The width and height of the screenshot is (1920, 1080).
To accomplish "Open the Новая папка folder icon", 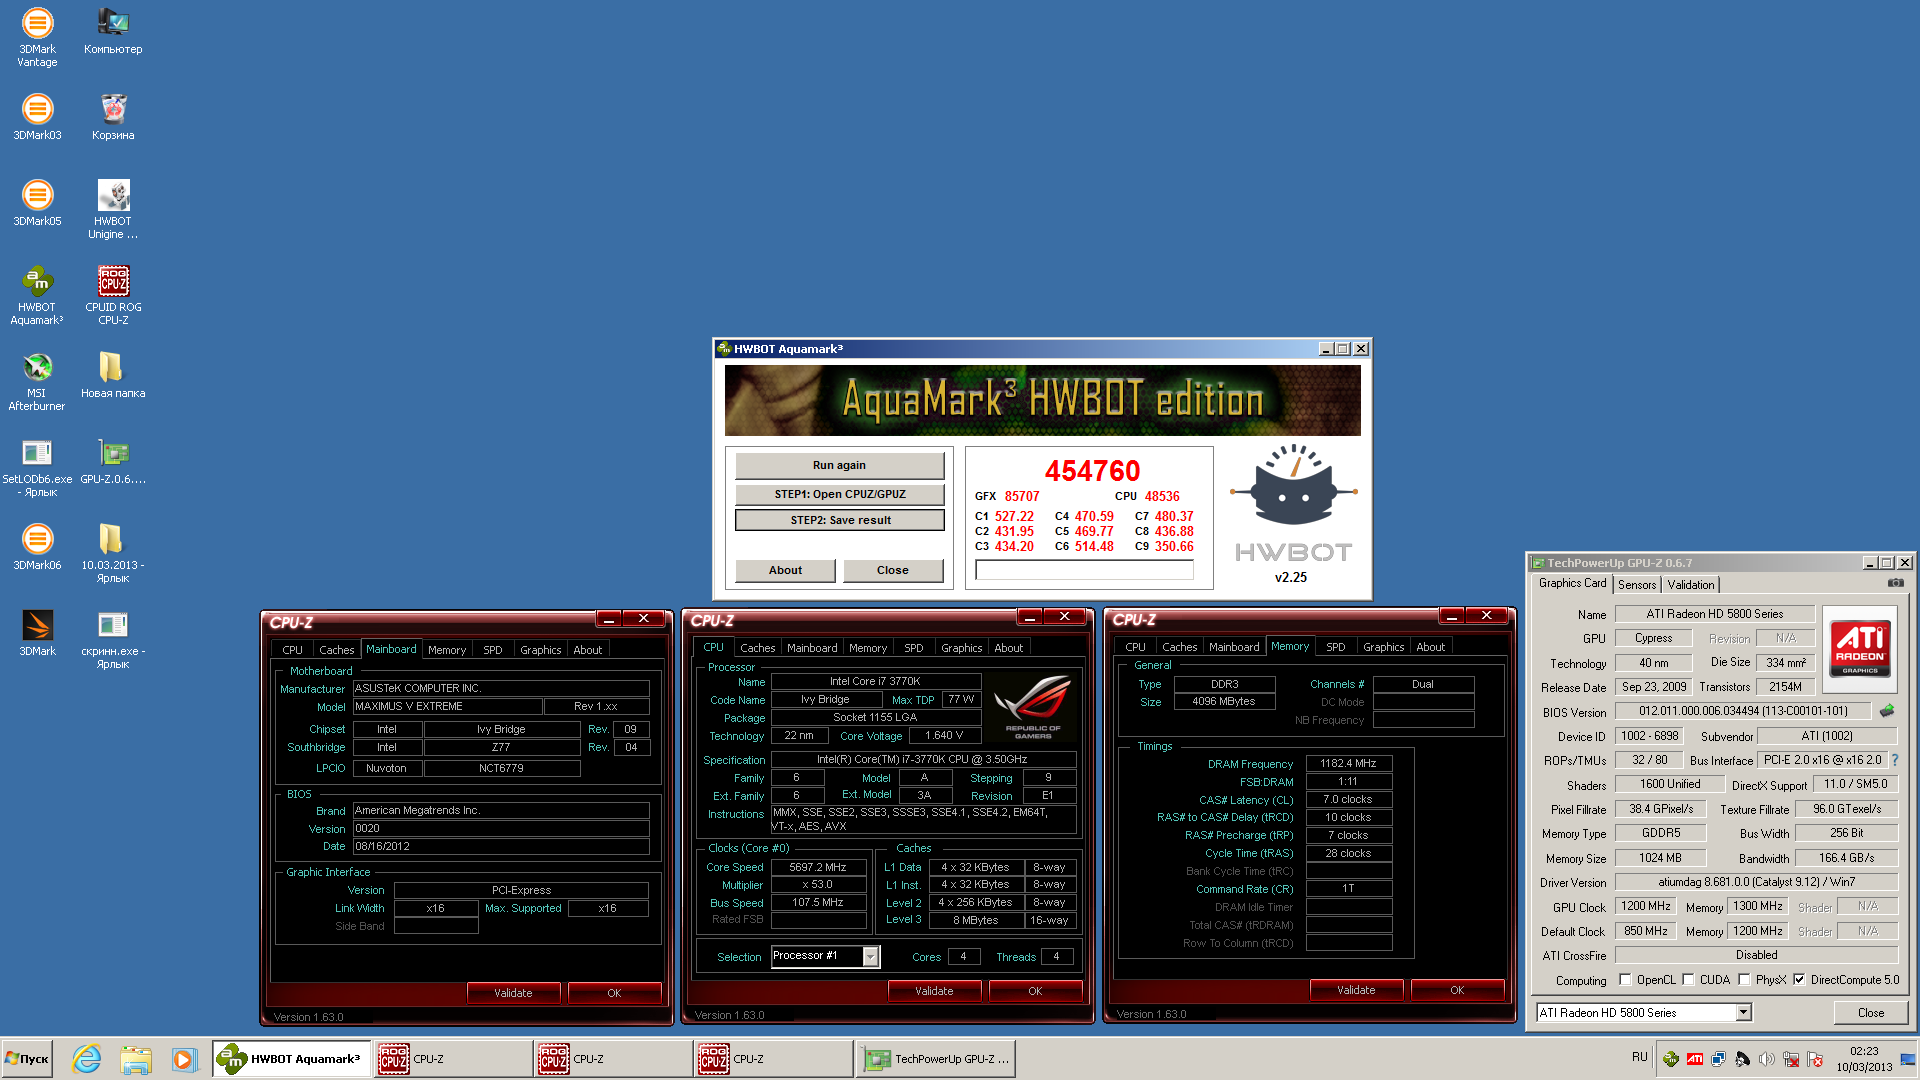I will coord(113,375).
